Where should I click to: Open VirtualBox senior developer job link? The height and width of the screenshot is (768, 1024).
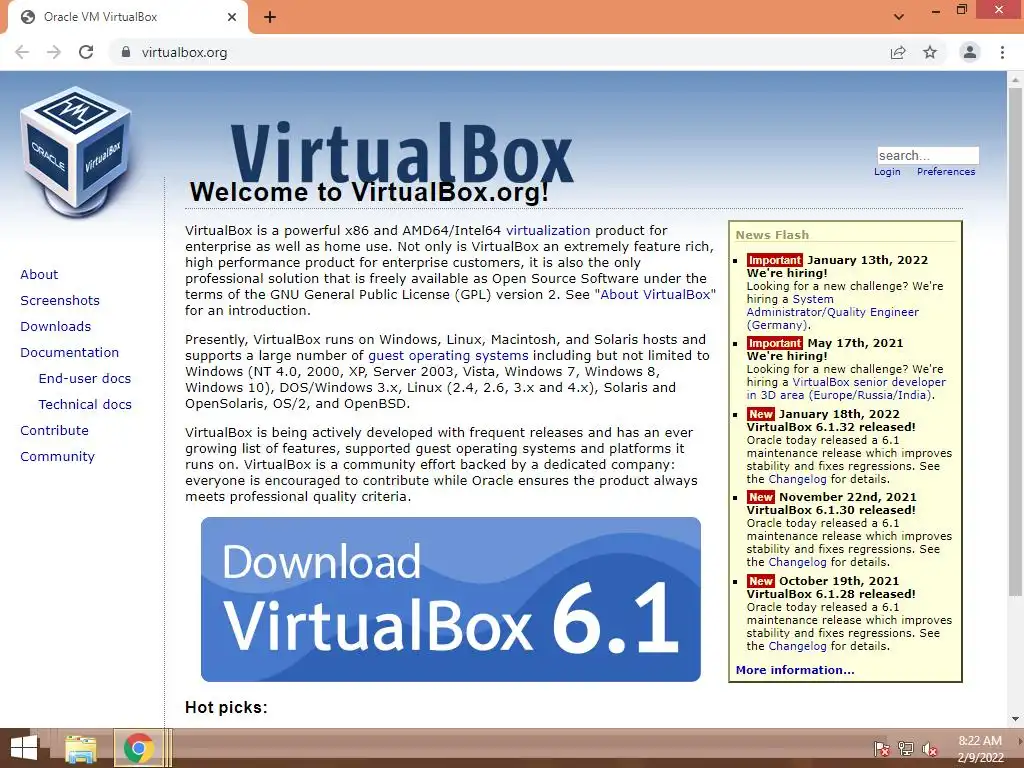846,389
